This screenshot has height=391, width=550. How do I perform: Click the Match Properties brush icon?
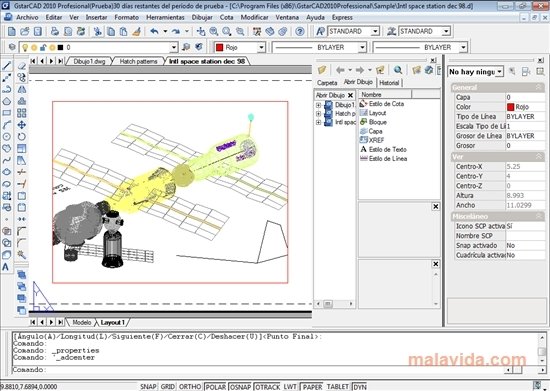(136, 32)
